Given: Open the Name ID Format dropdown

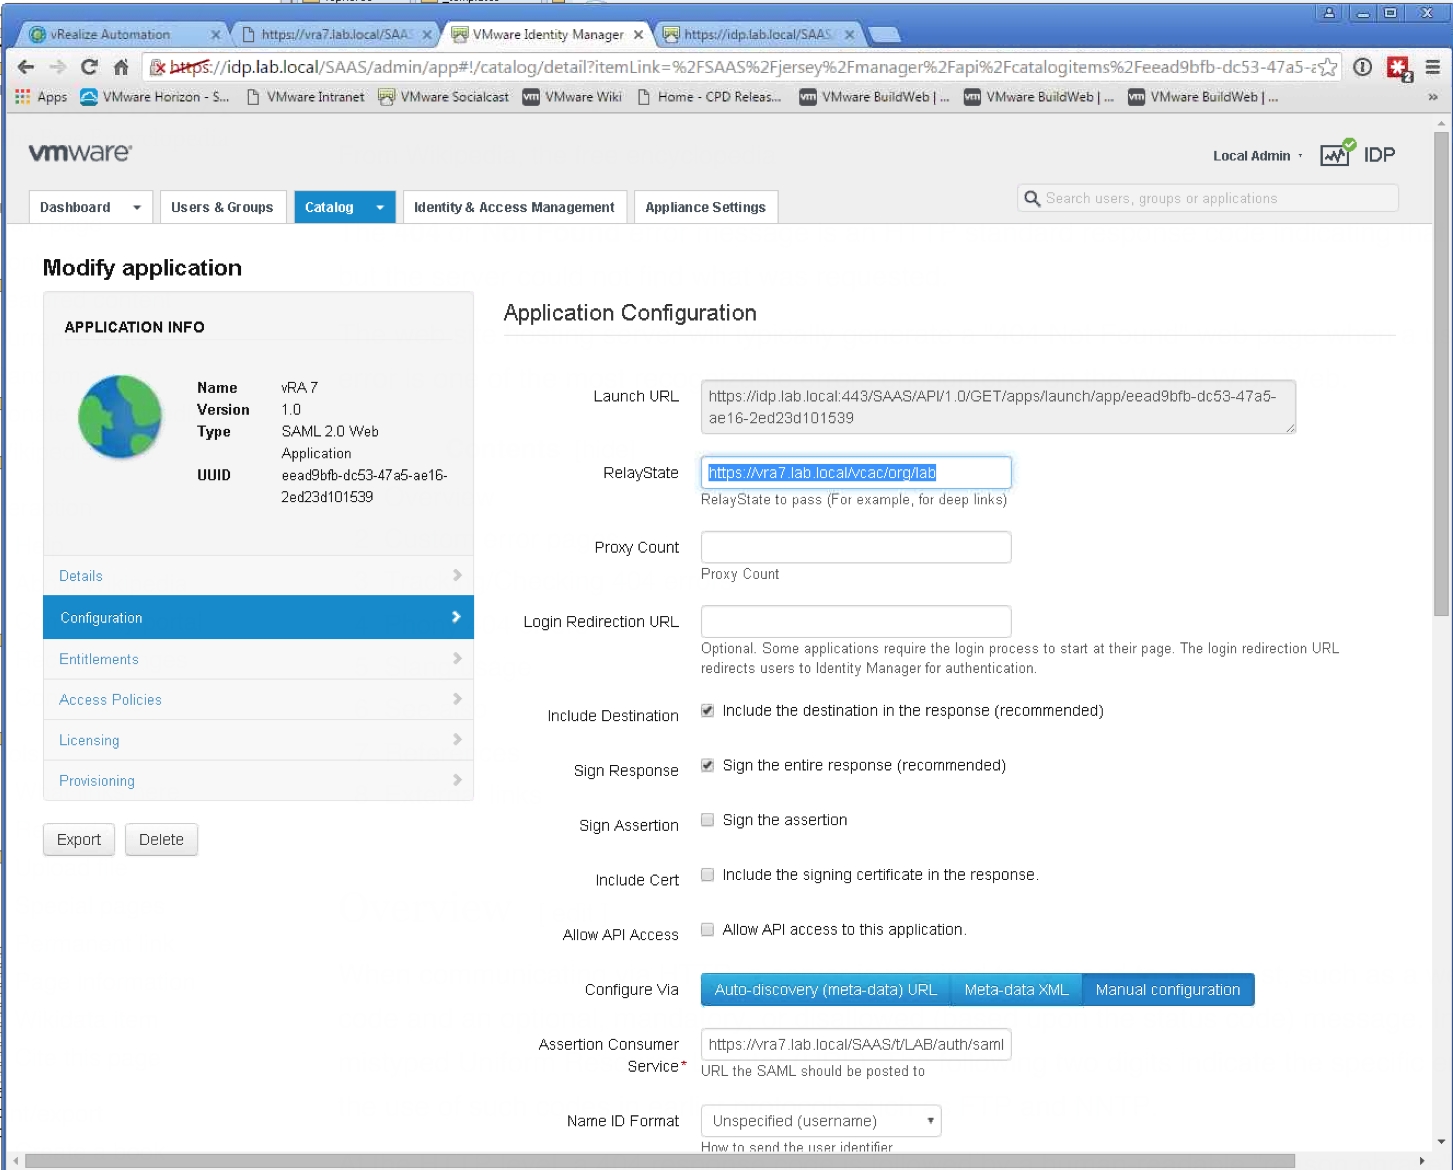Looking at the screenshot, I should click(x=821, y=1121).
